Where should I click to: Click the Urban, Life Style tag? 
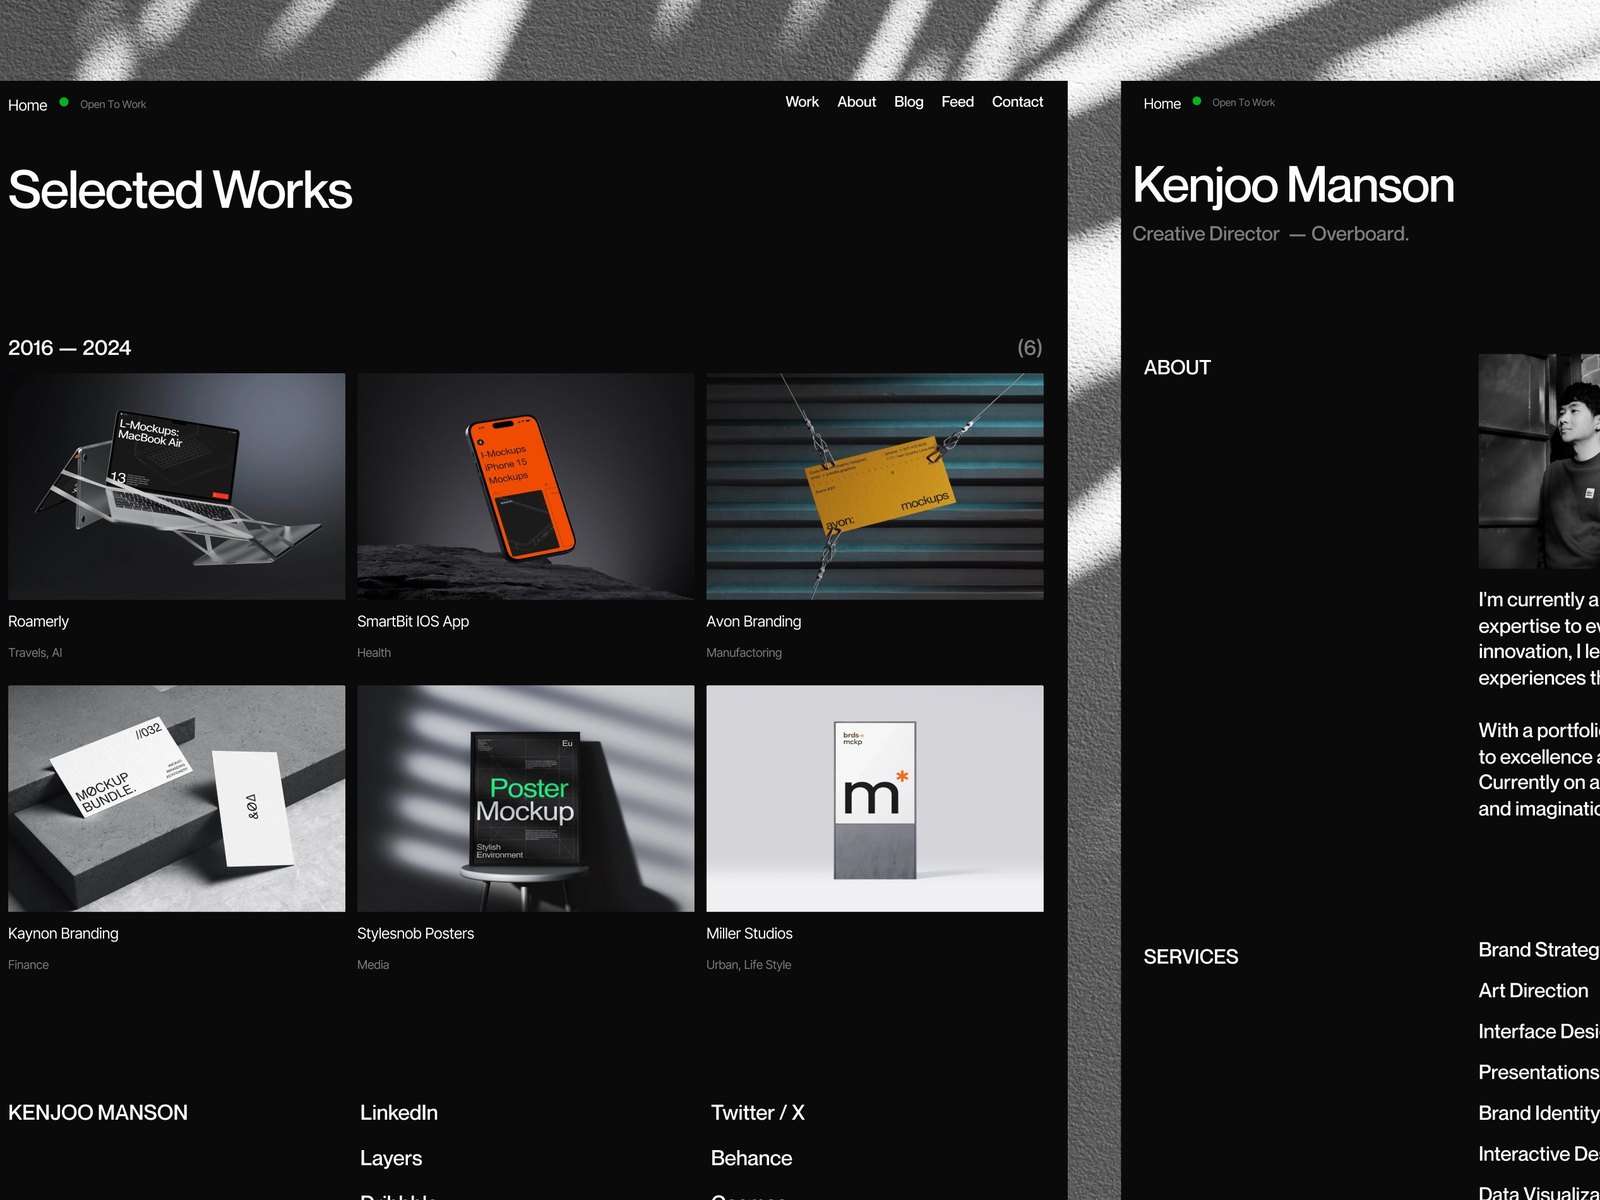749,965
